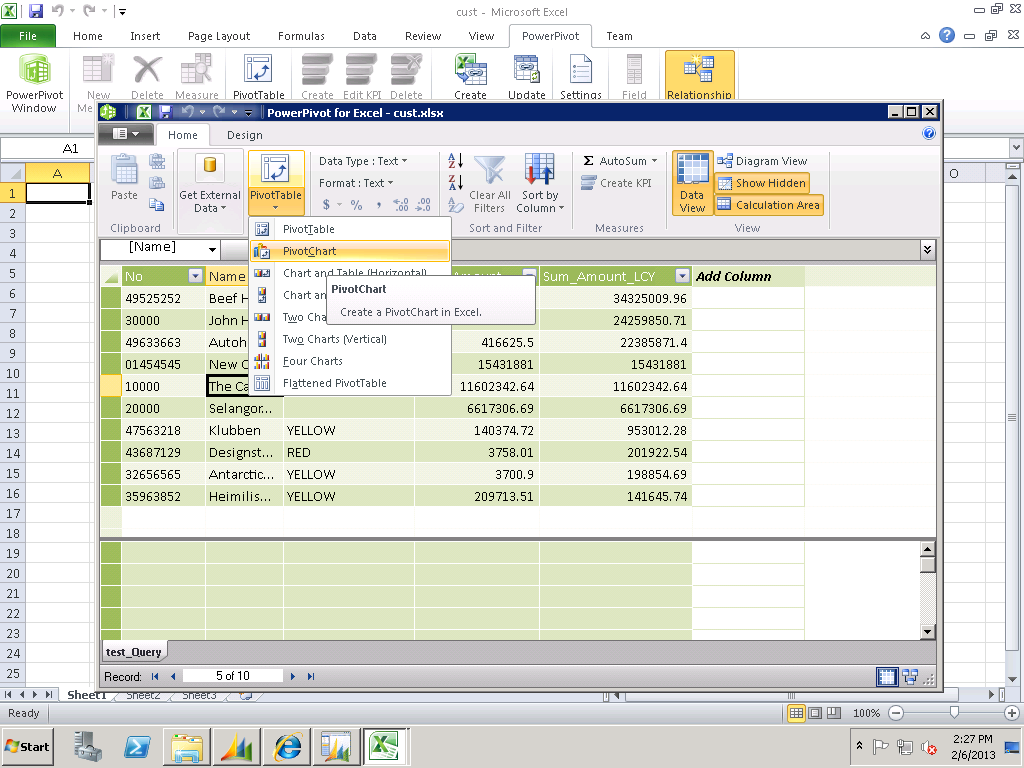Choose PivotTable menu entry in dropdown

pos(349,229)
